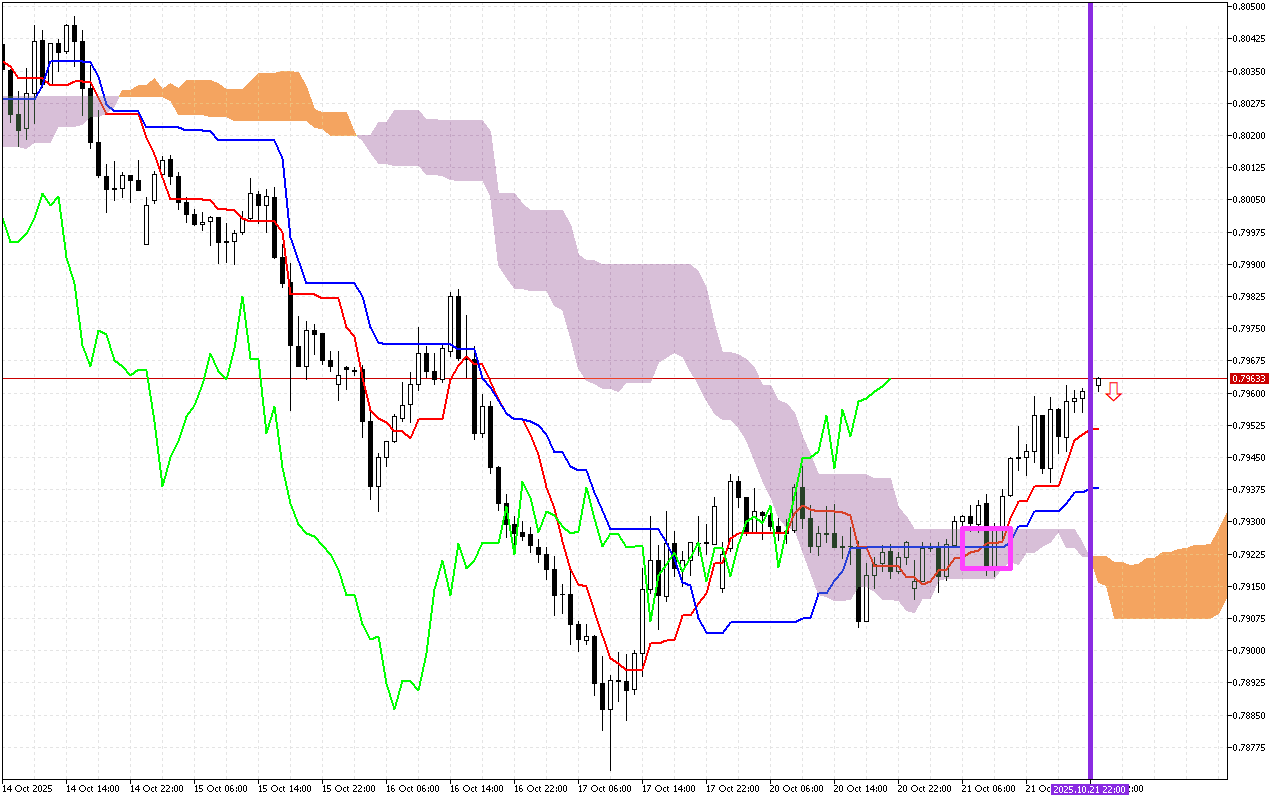
Task: Click the 20 Oct 22:00 time axis label
Action: click(x=925, y=789)
